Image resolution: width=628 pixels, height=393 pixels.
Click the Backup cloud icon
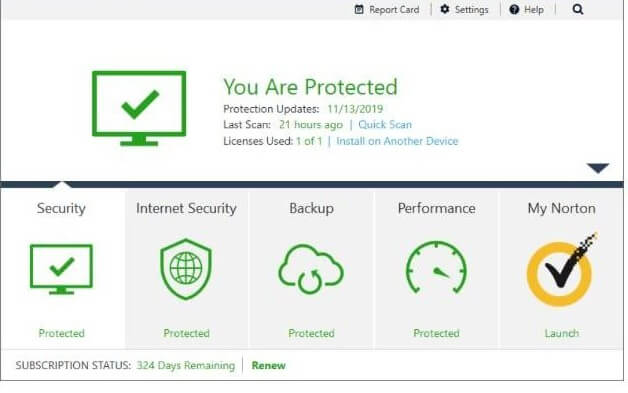311,269
